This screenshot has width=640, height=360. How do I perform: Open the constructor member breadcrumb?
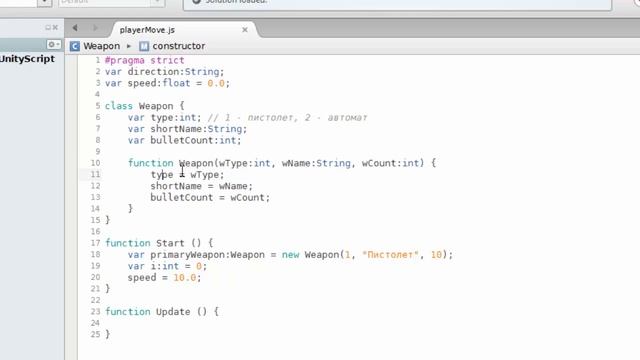point(178,46)
